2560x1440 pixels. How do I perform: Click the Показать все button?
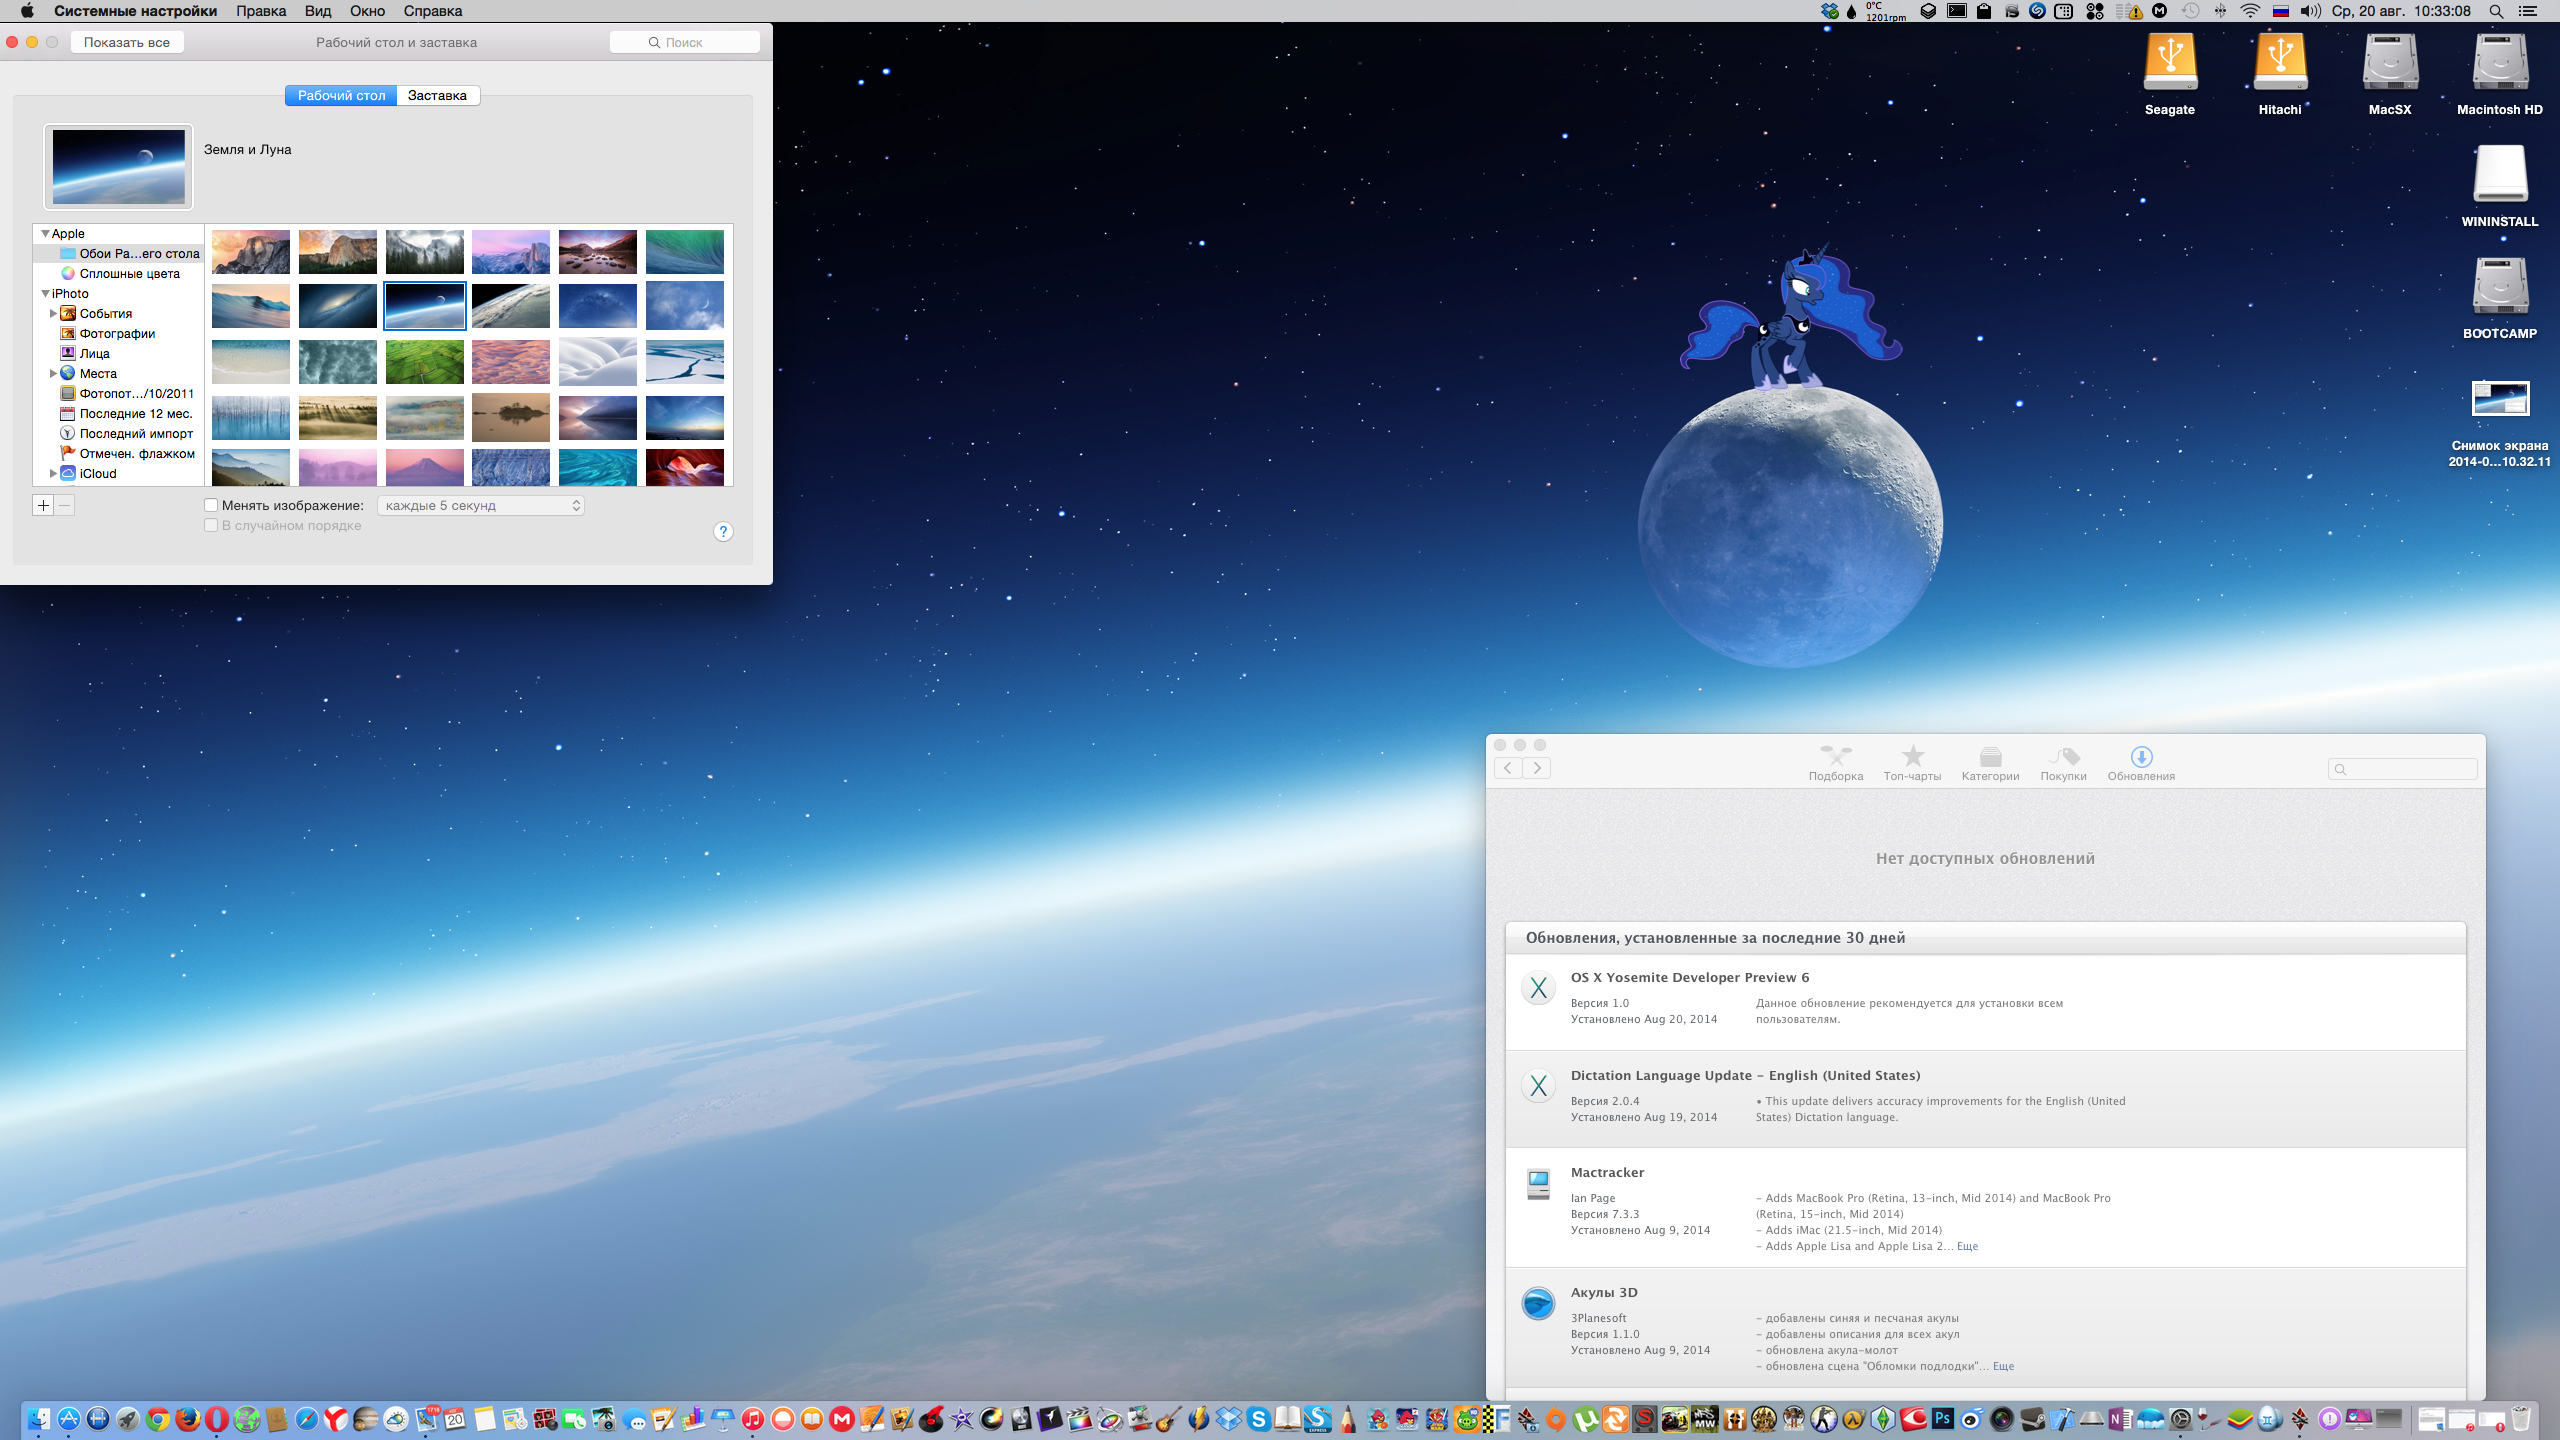[x=127, y=42]
